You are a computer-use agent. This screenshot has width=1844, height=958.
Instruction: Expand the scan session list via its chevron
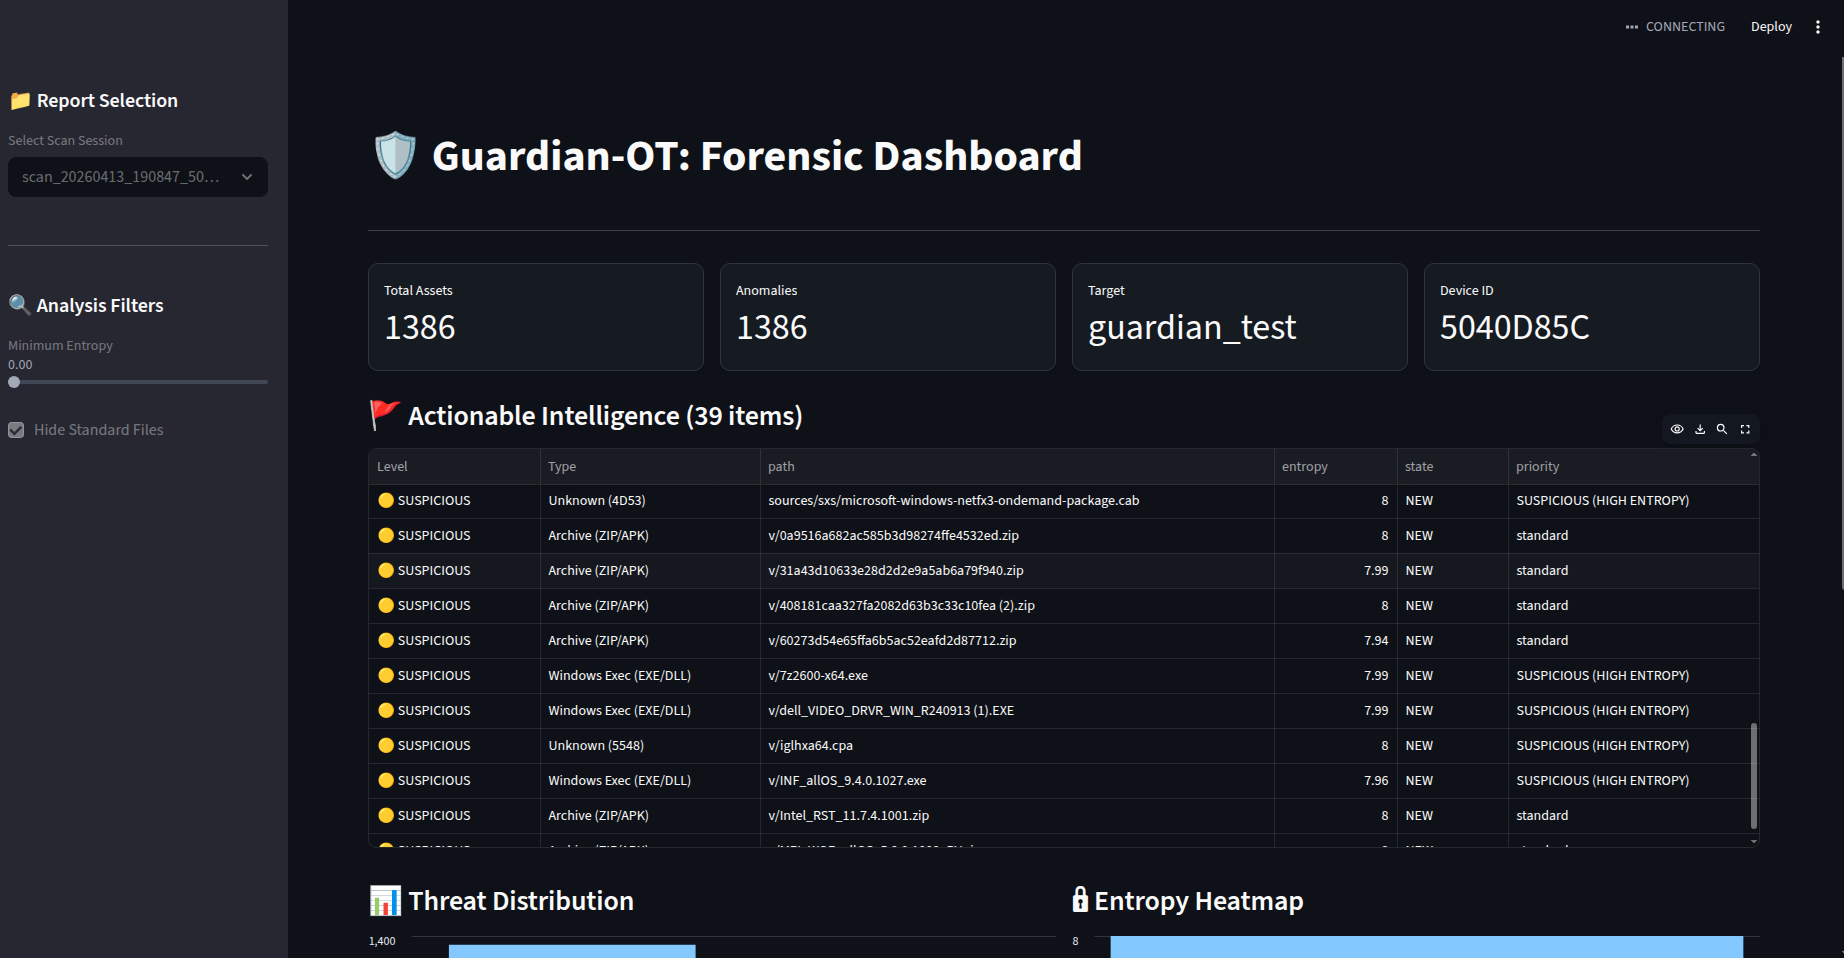247,177
